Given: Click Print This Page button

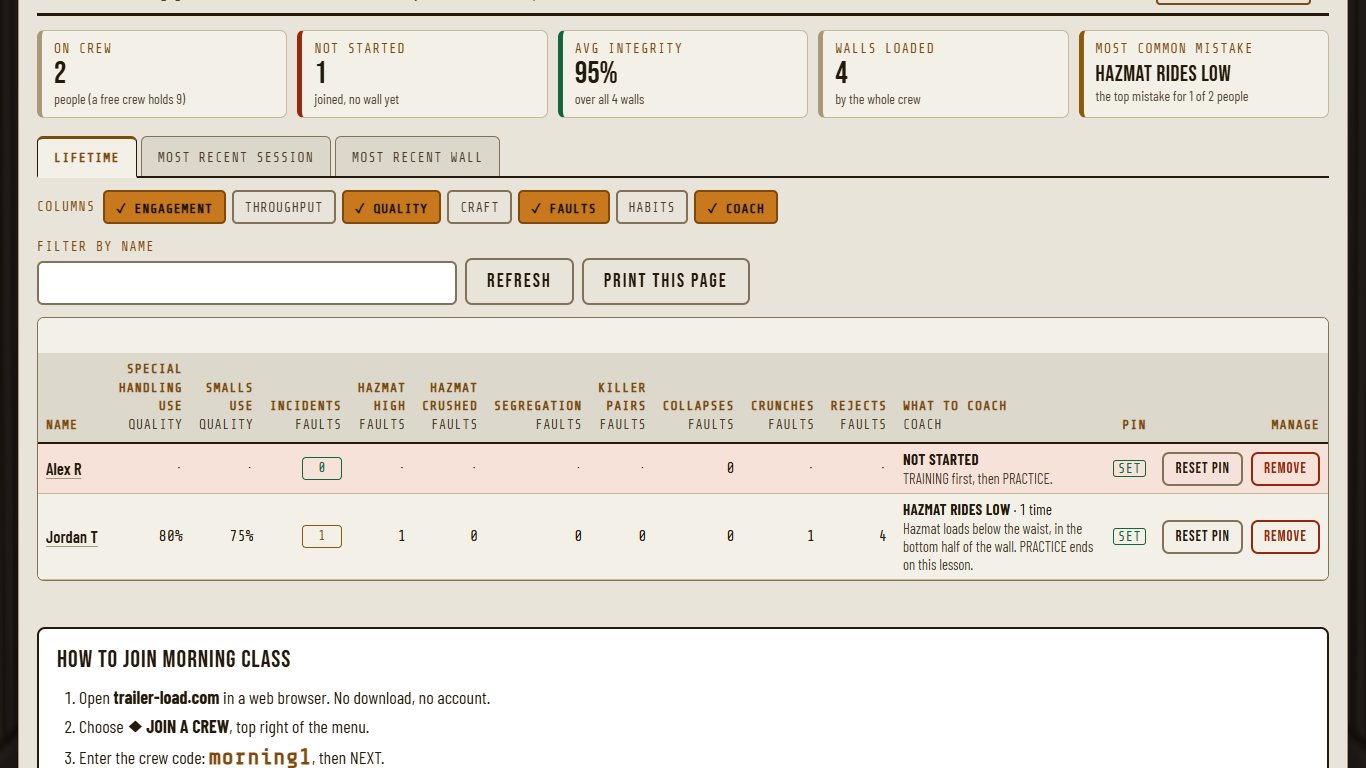Looking at the screenshot, I should [665, 281].
